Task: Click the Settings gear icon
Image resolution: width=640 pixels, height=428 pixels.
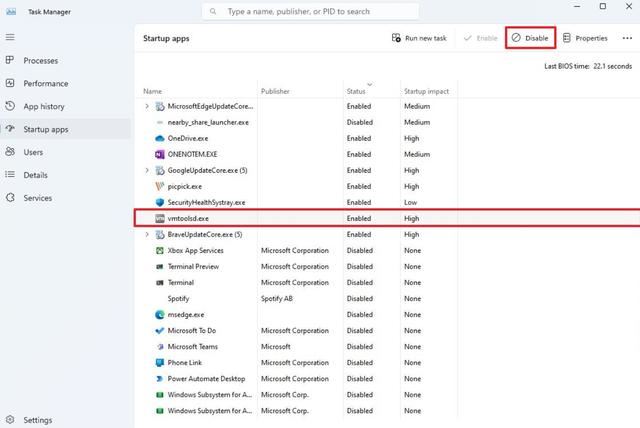Action: [10, 419]
